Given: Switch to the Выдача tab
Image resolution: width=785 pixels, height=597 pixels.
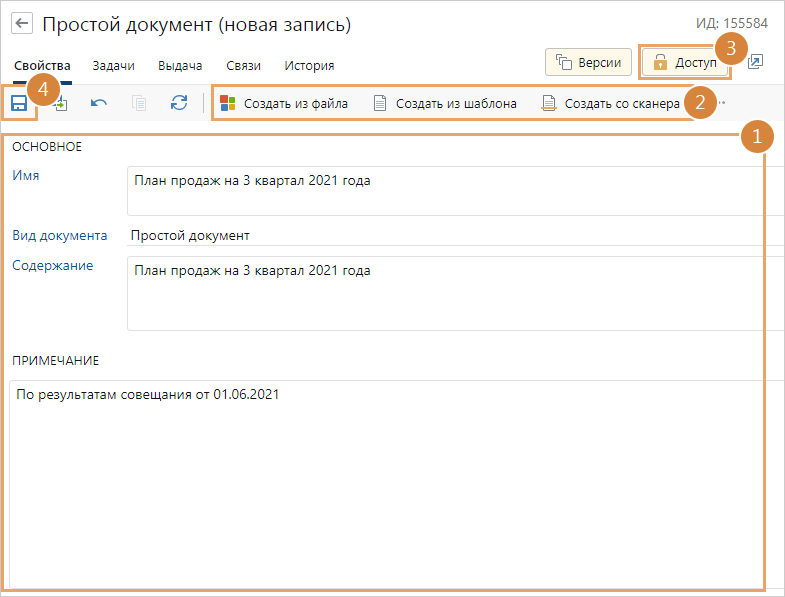Looking at the screenshot, I should [x=180, y=66].
